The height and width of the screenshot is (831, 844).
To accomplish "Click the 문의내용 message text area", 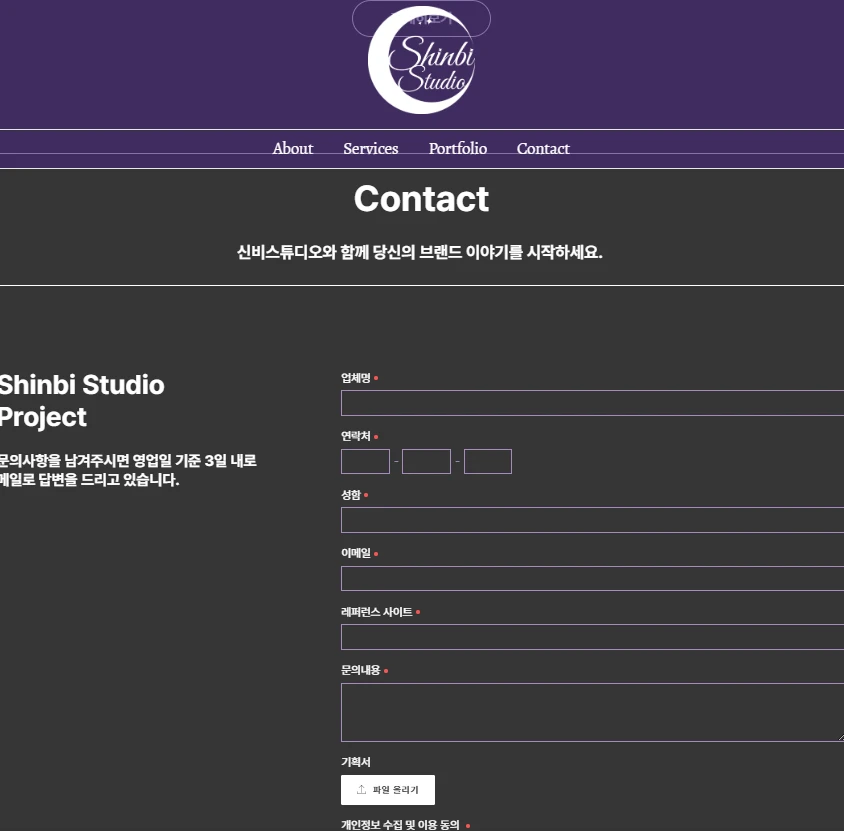I will (592, 713).
